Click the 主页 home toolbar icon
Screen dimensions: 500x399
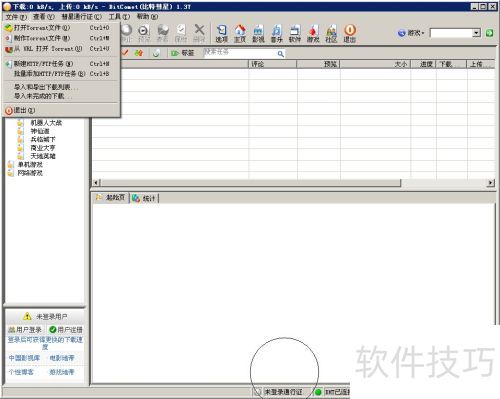pos(240,34)
